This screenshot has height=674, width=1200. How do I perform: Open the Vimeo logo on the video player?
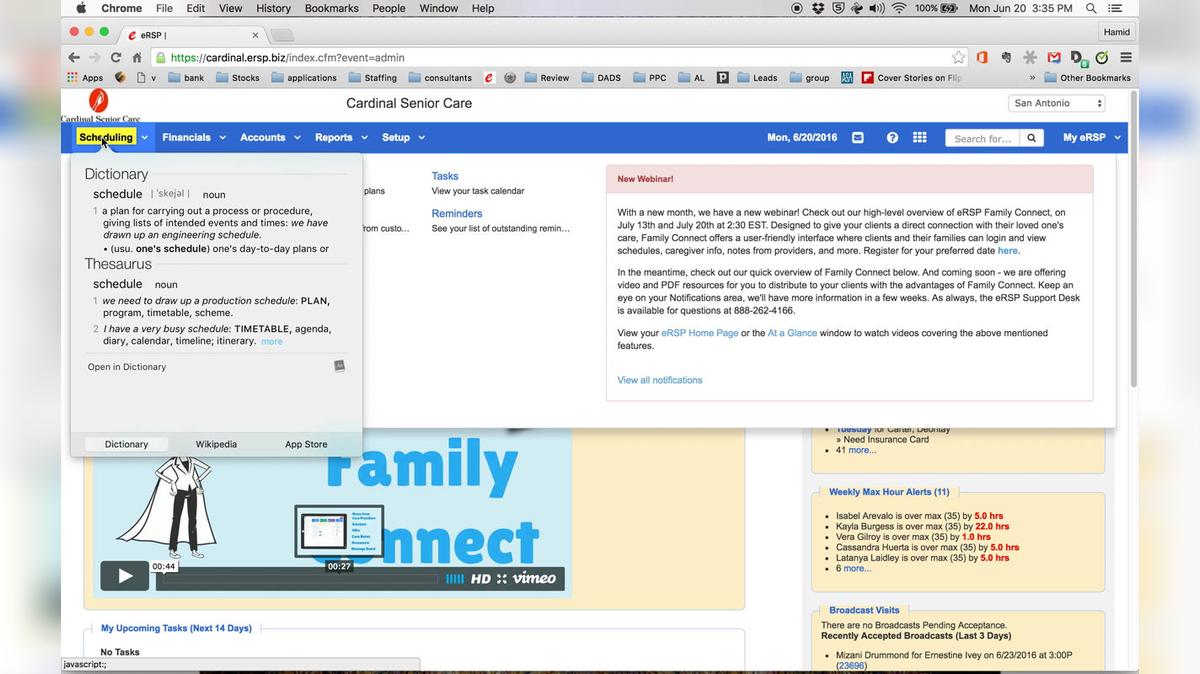[533, 578]
